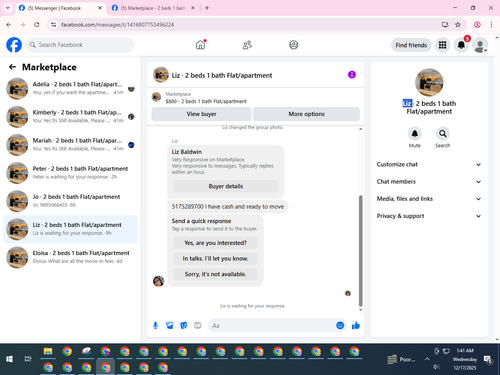
Task: Open the listing thumbnail in right panel
Action: pyautogui.click(x=429, y=82)
